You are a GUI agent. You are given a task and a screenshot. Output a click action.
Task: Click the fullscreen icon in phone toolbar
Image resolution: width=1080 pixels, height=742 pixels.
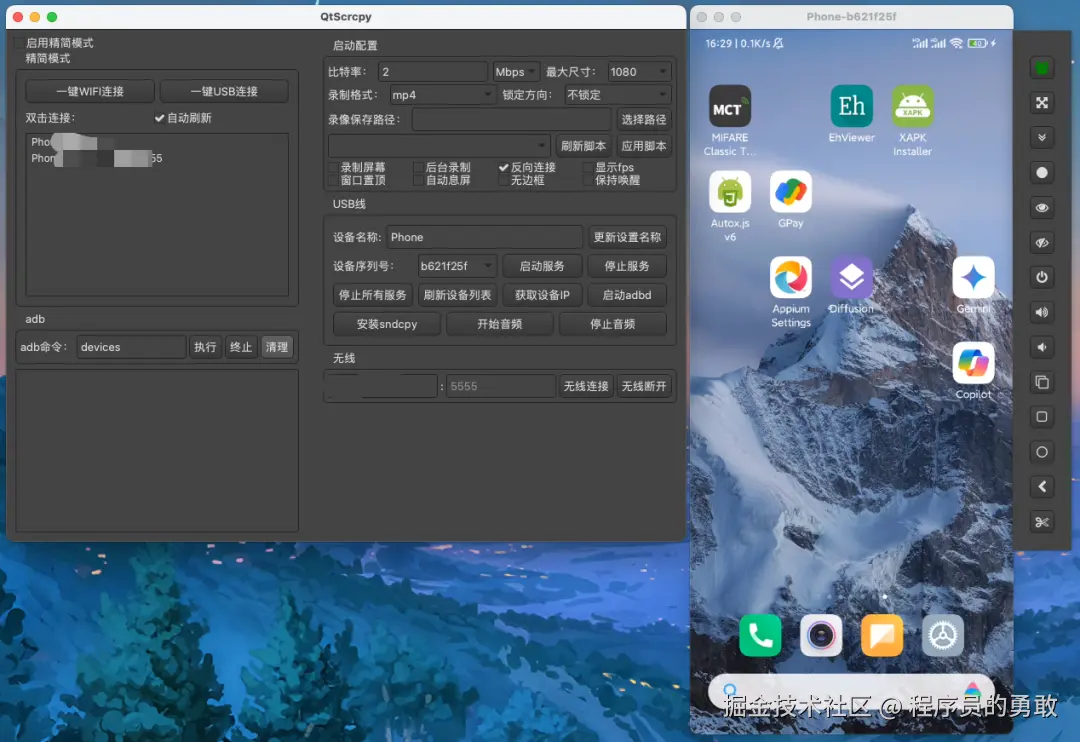[1041, 103]
